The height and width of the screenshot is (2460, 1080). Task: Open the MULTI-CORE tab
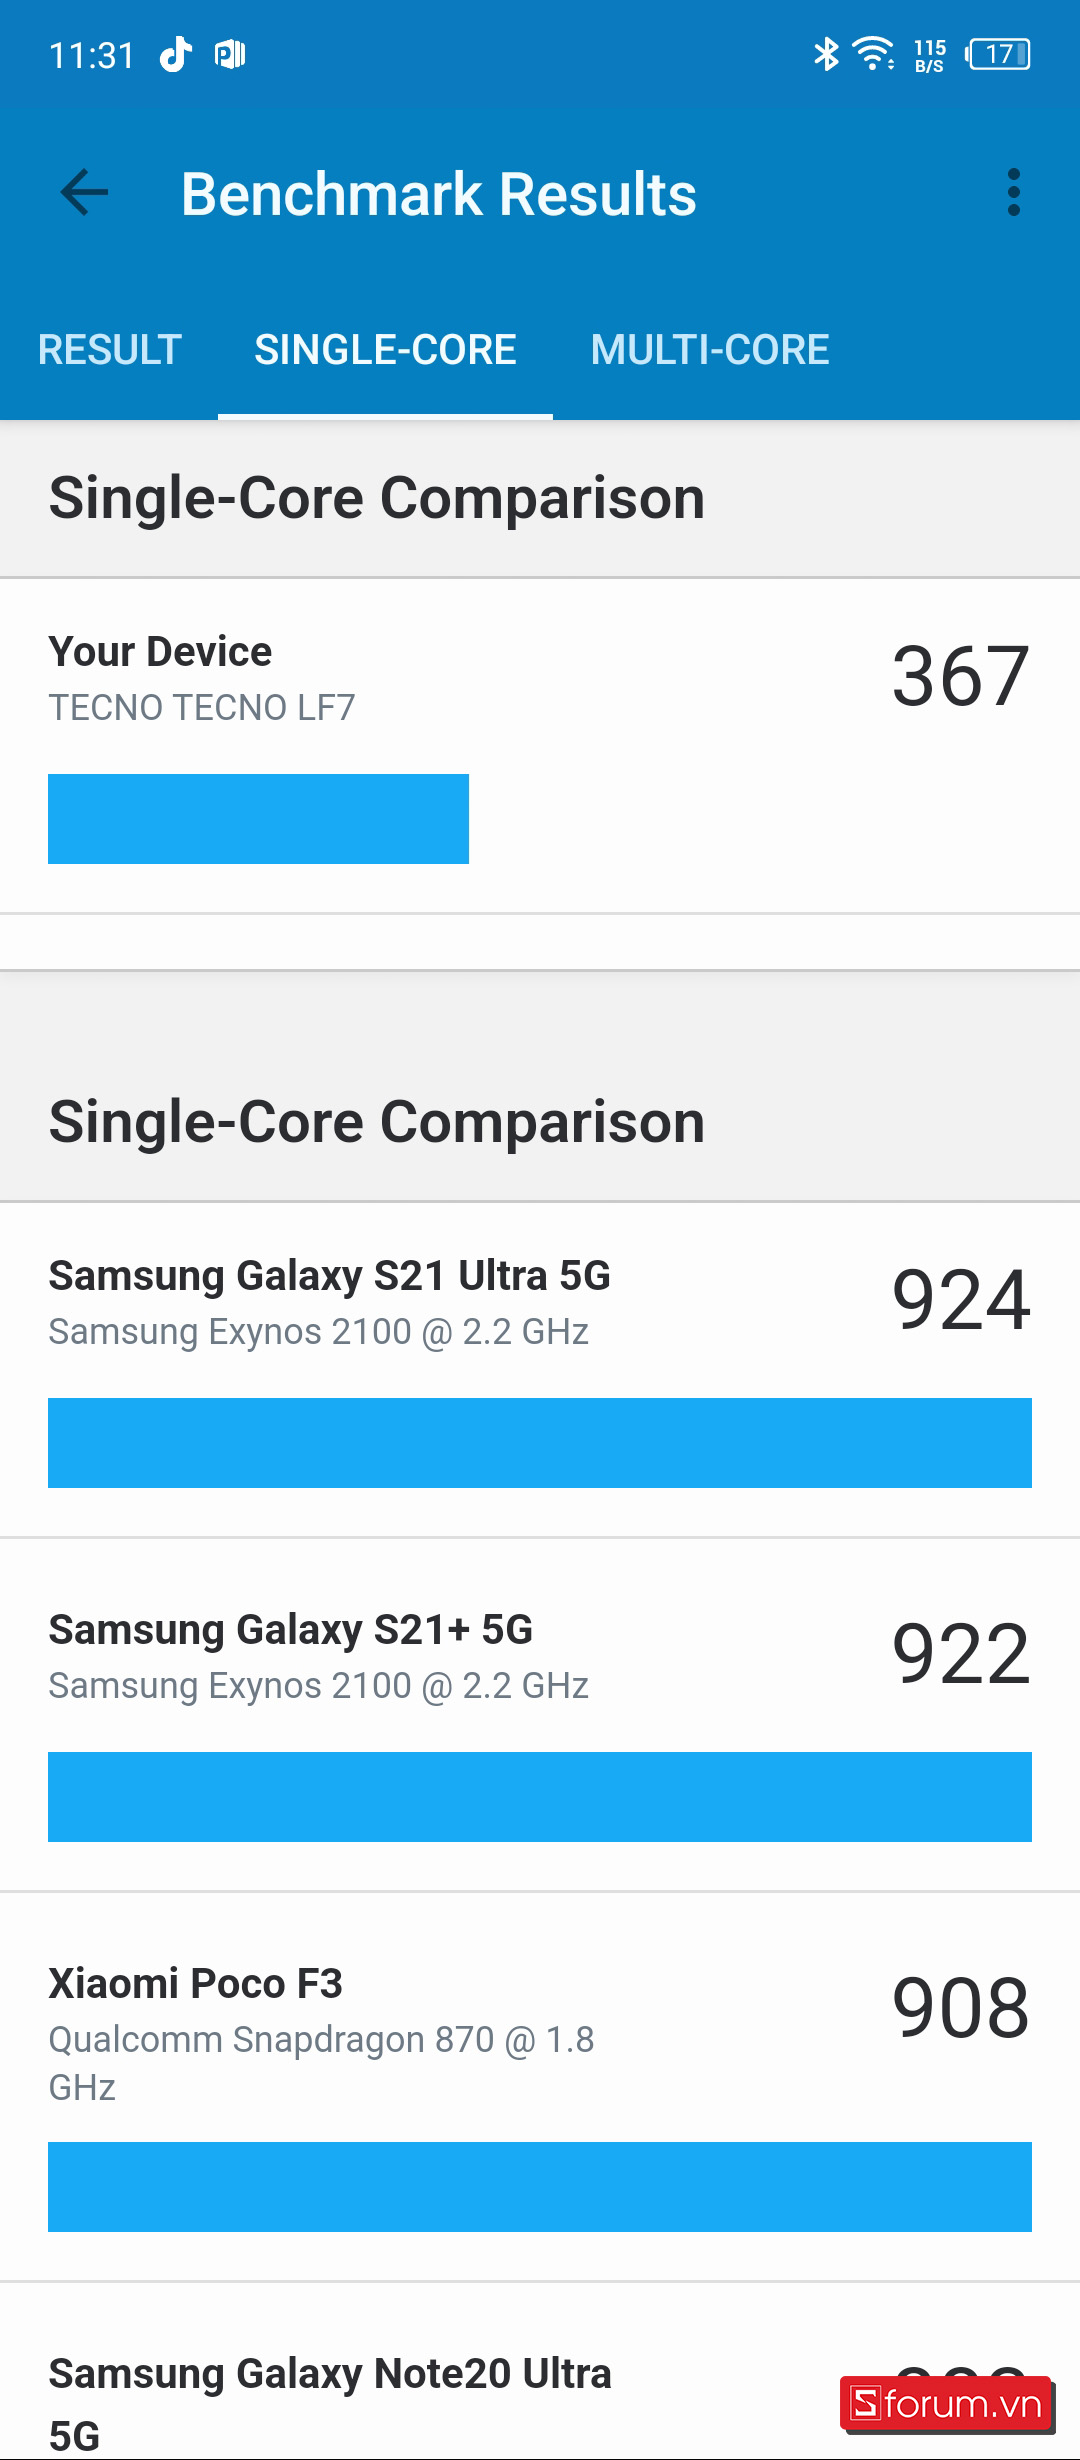point(710,350)
